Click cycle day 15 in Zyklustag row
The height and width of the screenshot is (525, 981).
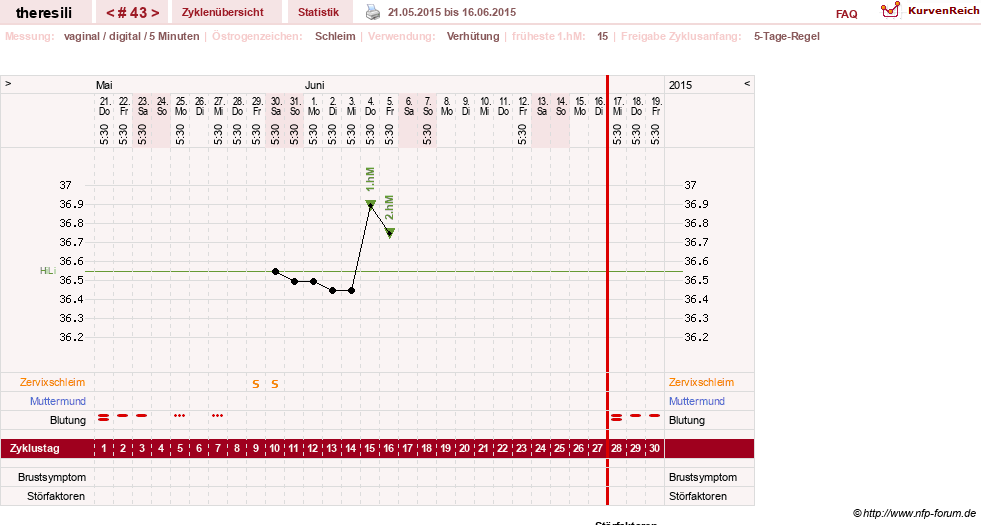pos(370,449)
